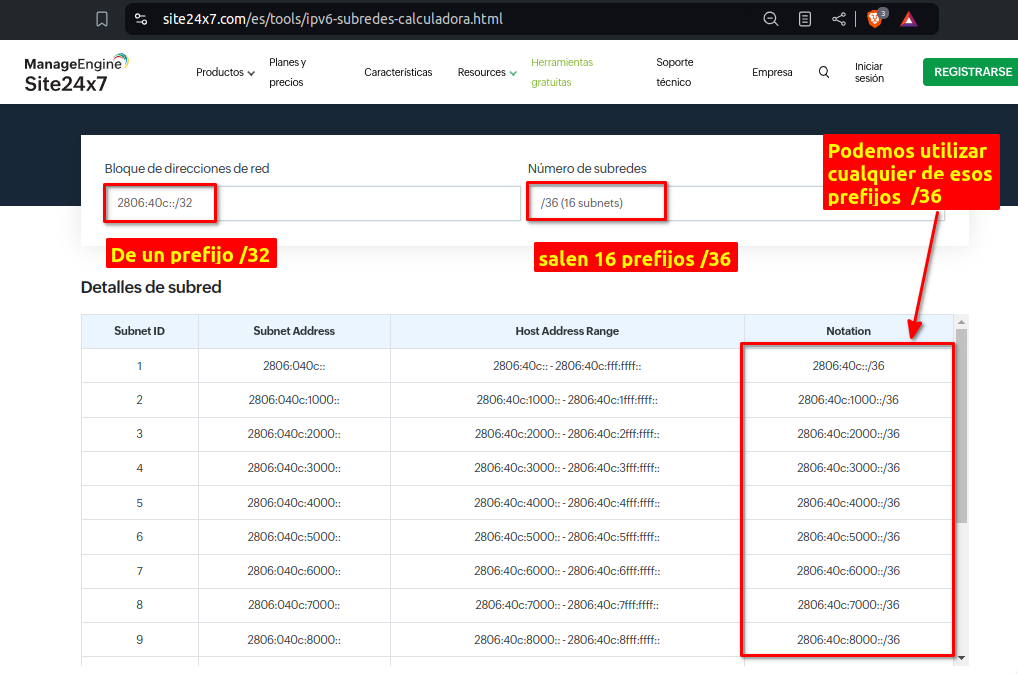The height and width of the screenshot is (674, 1018).
Task: Open the Características menu item
Action: (x=398, y=72)
